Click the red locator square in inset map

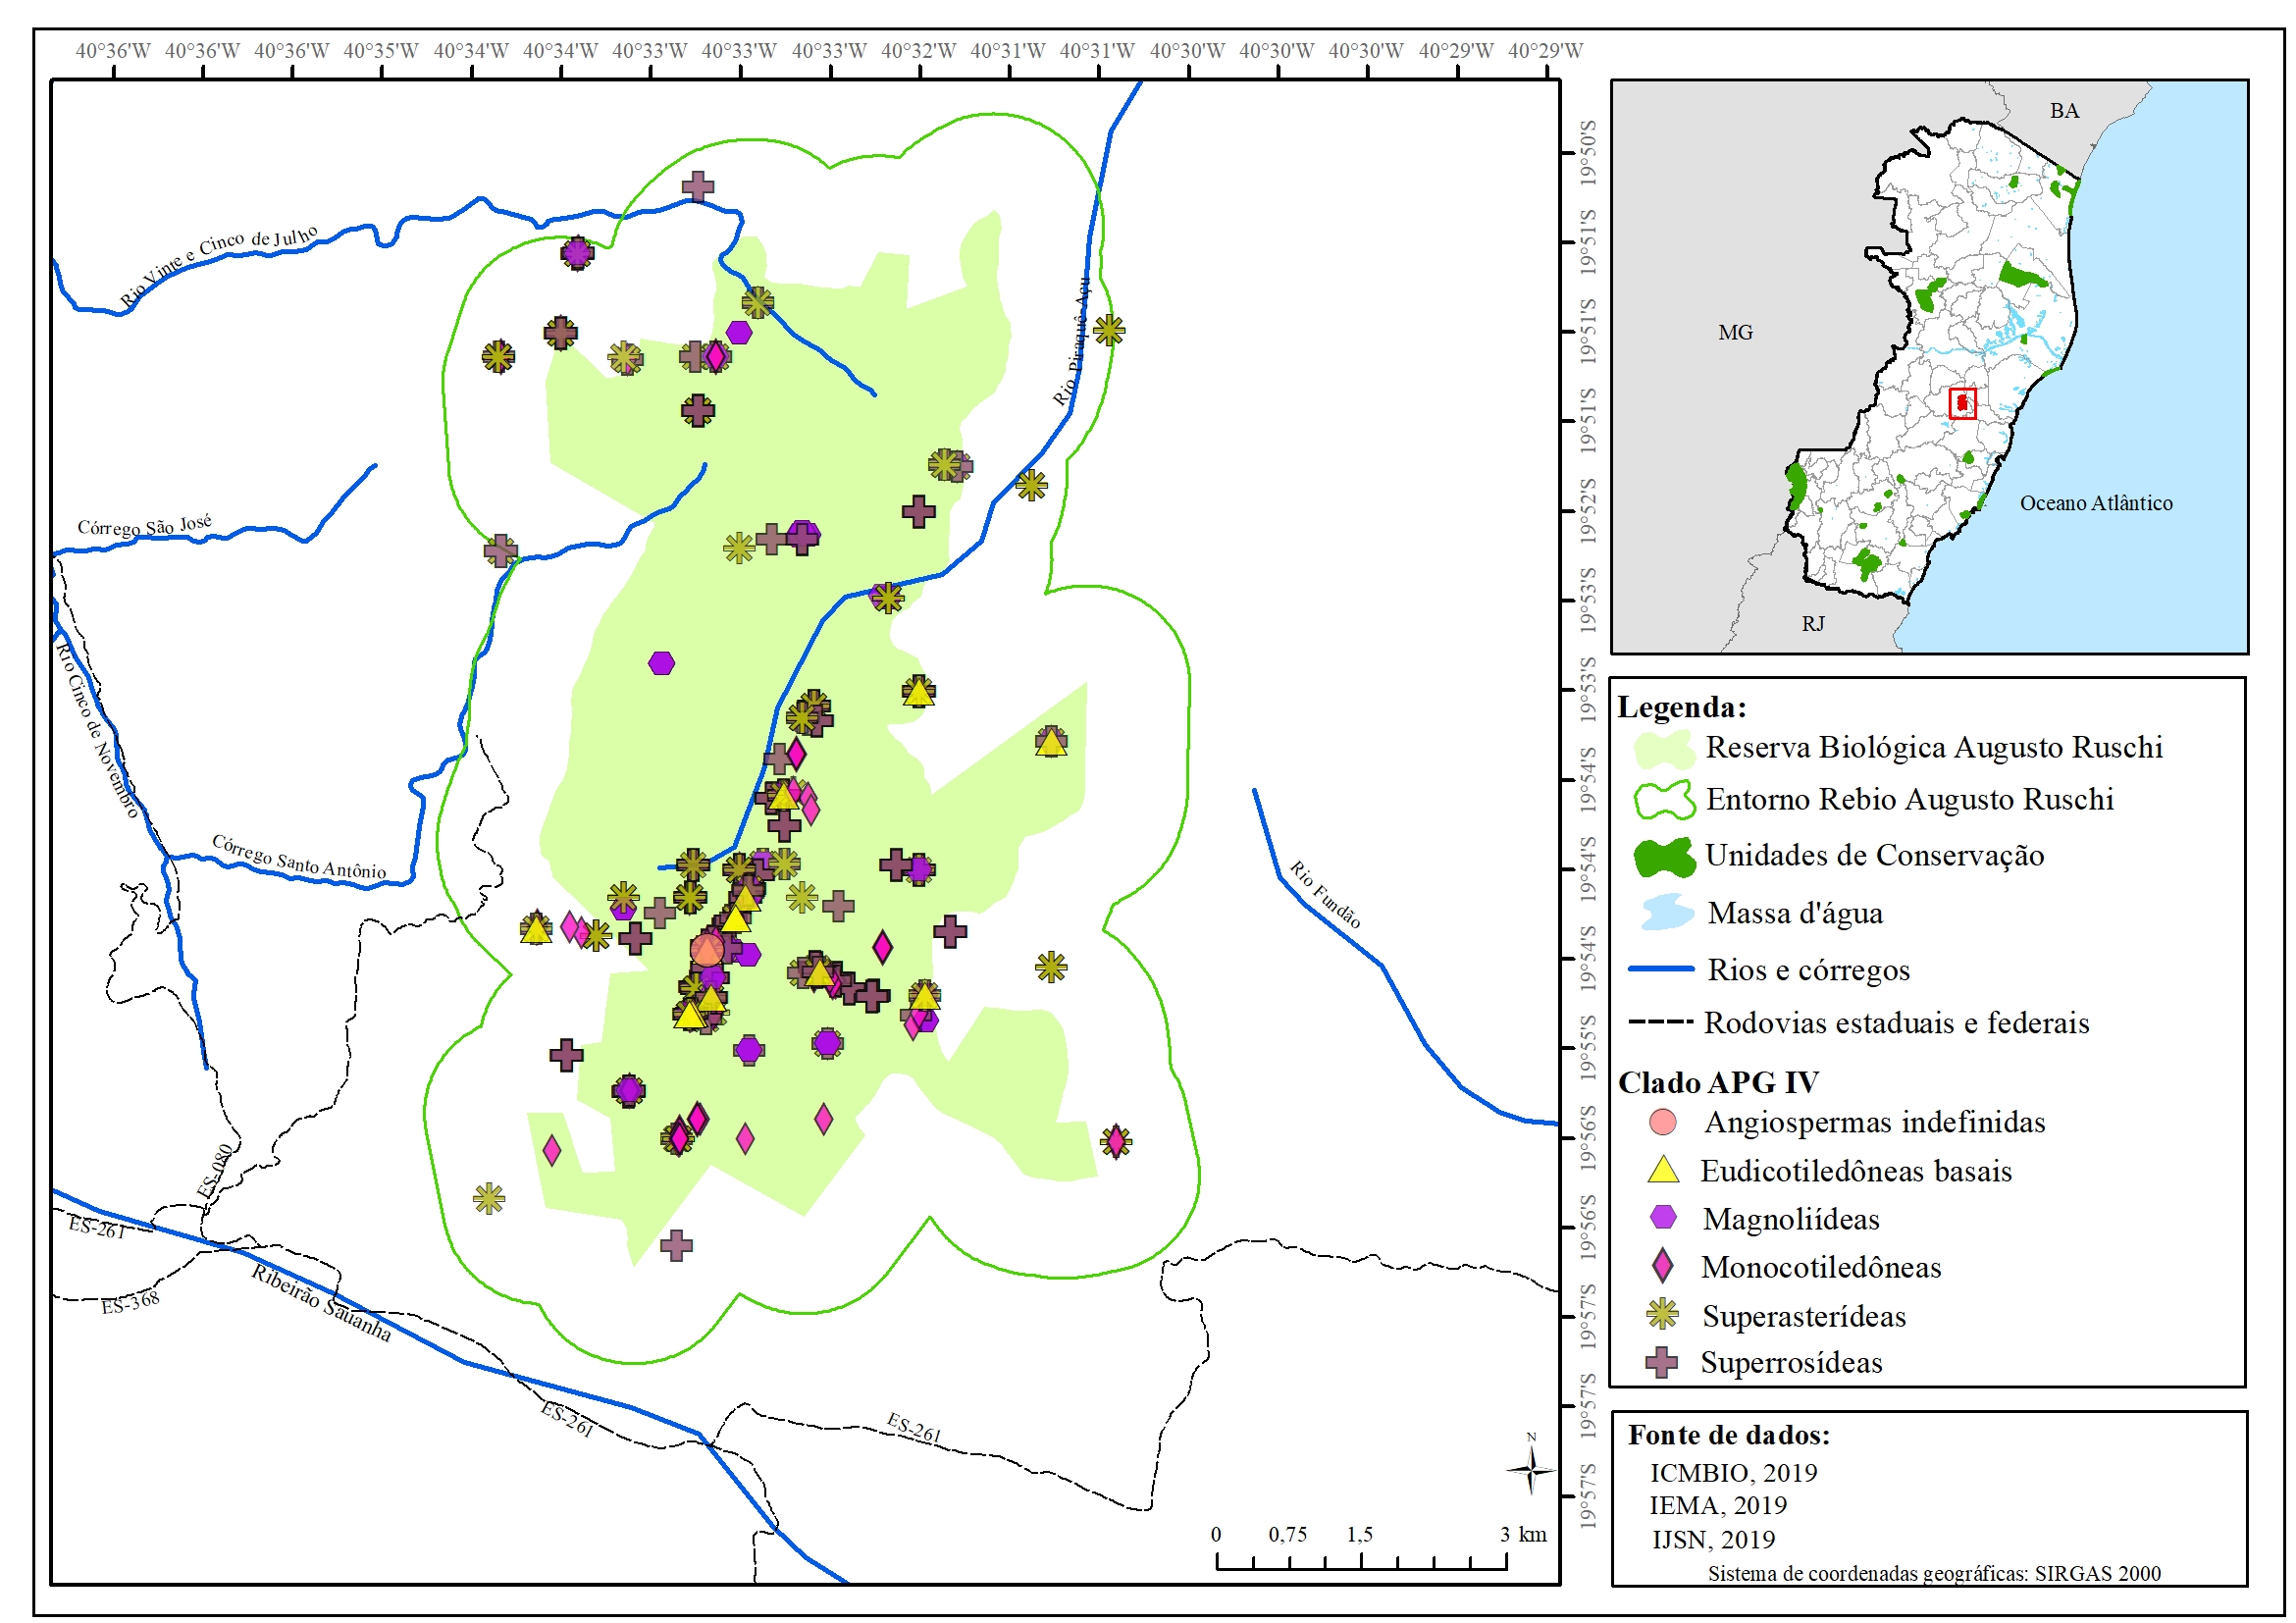[1962, 403]
